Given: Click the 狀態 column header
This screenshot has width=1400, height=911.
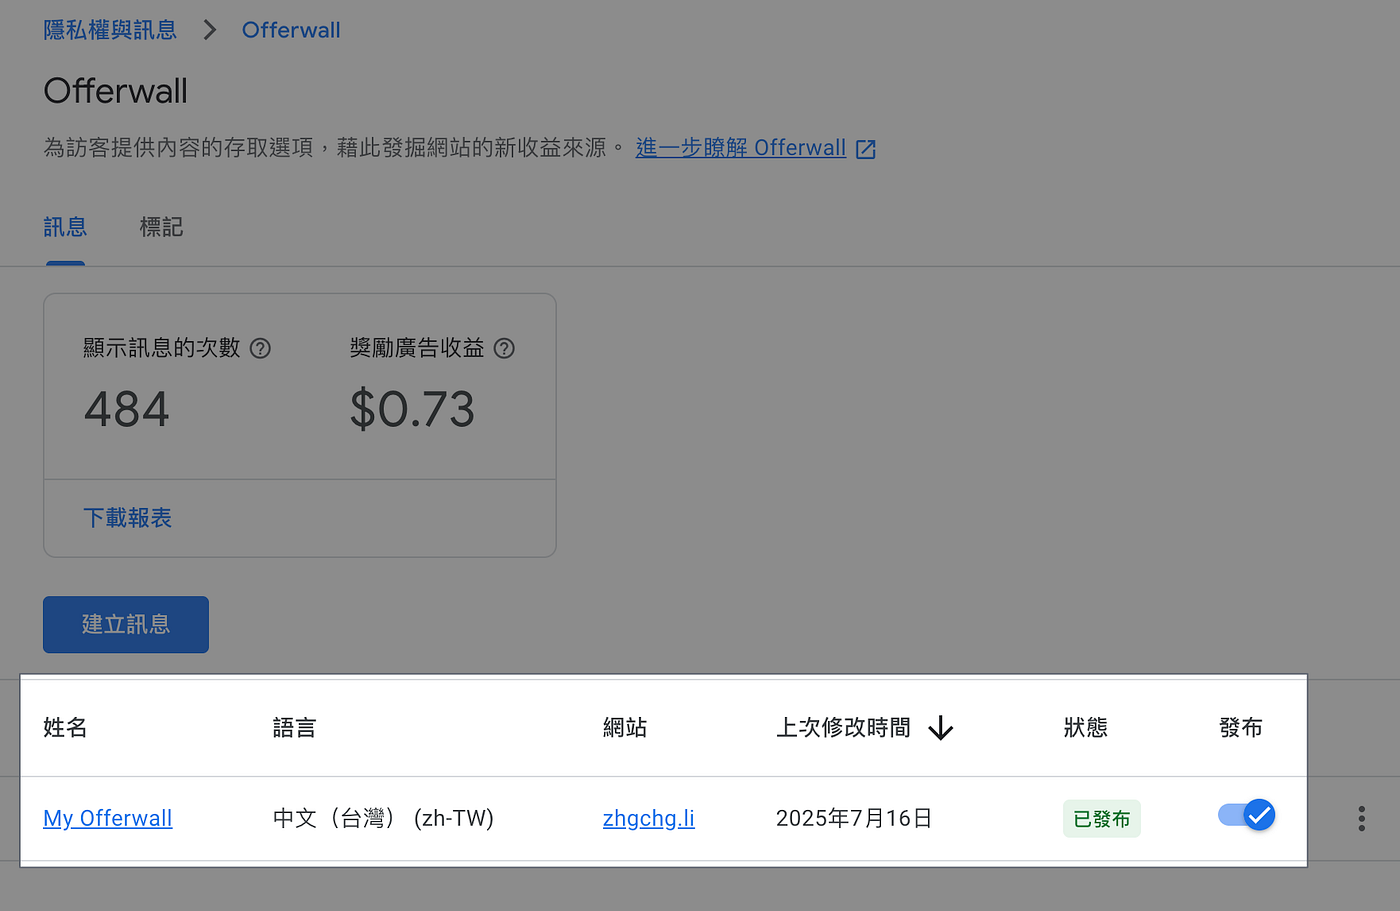Looking at the screenshot, I should 1086,727.
